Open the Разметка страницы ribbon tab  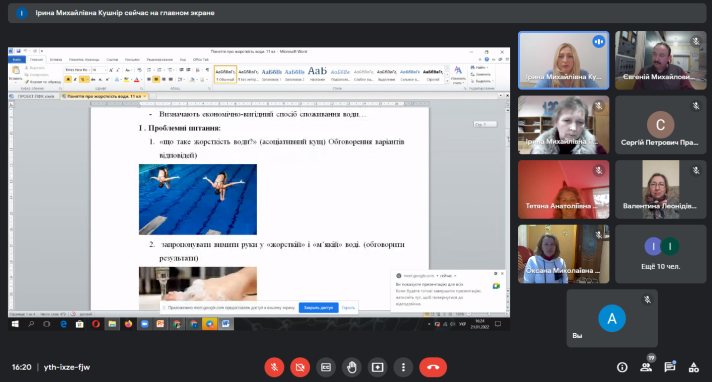coord(84,60)
